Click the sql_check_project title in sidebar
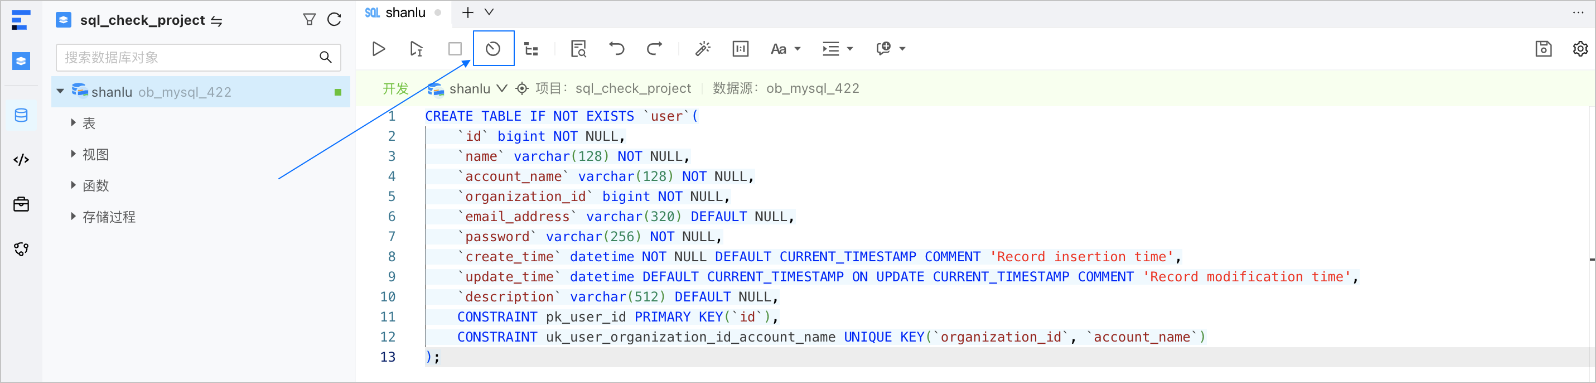 point(142,20)
